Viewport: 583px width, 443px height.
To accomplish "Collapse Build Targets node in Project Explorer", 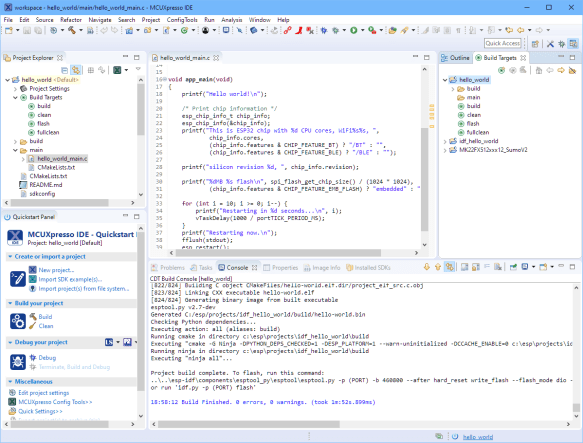I will [x=15, y=97].
